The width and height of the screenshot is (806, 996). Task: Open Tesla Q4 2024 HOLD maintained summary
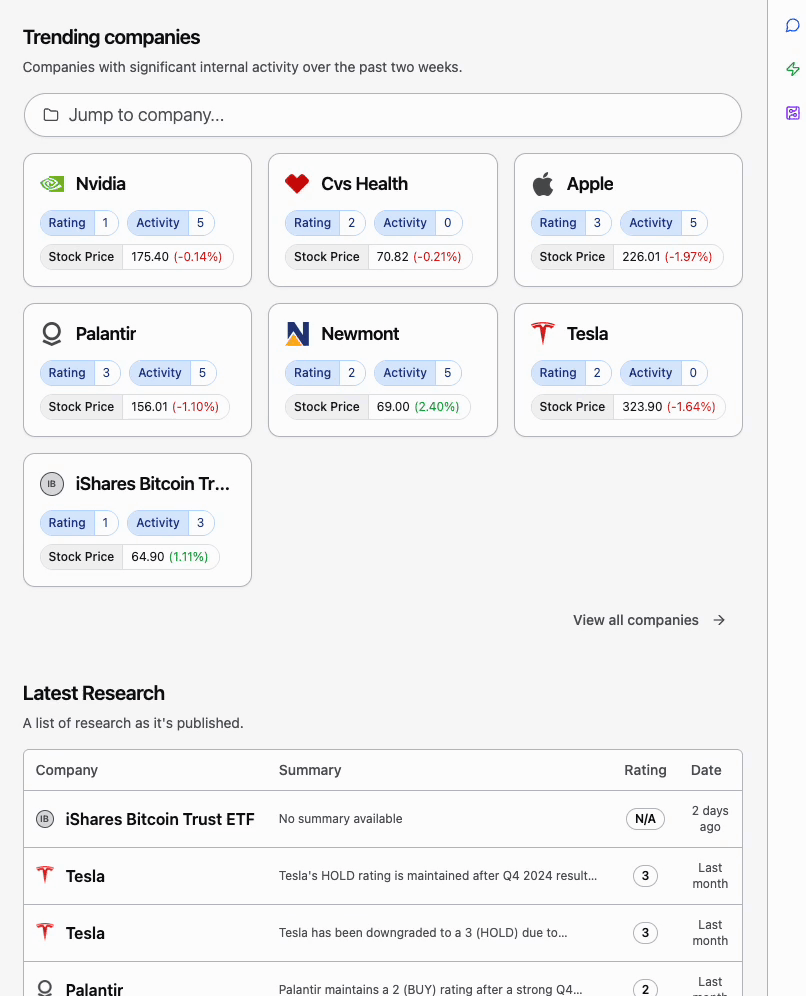pyautogui.click(x=438, y=876)
